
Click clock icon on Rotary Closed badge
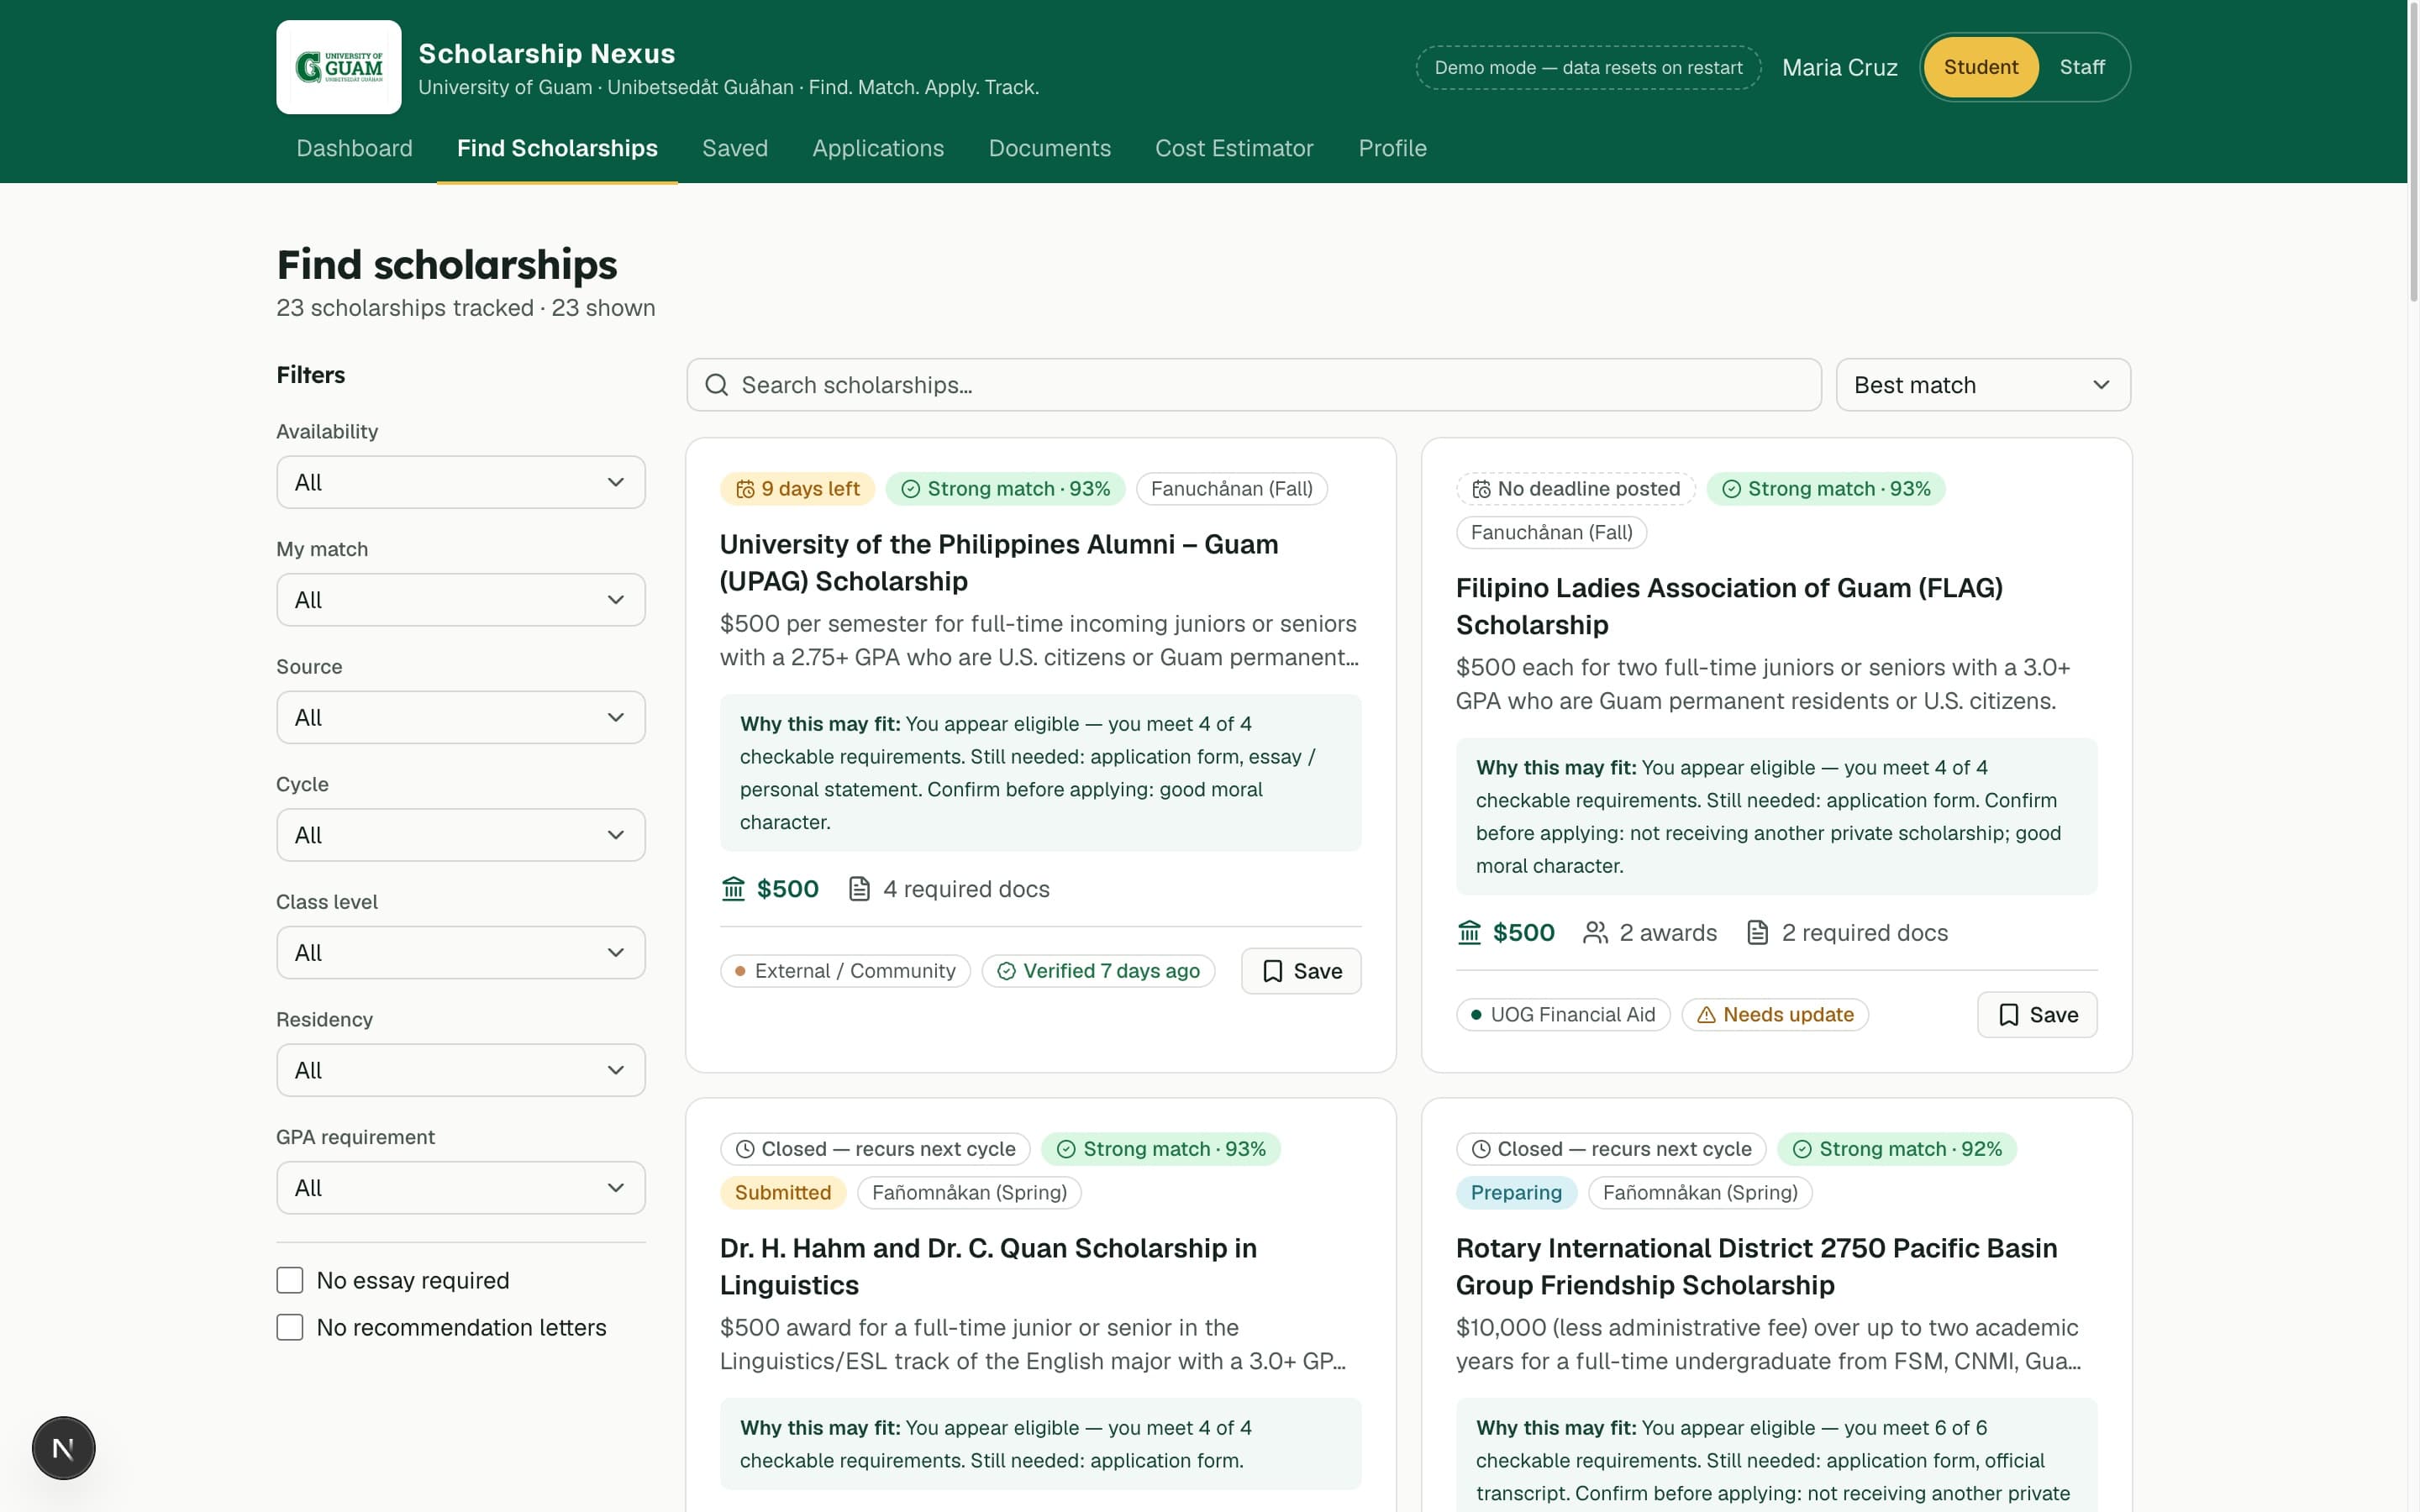click(1481, 1149)
